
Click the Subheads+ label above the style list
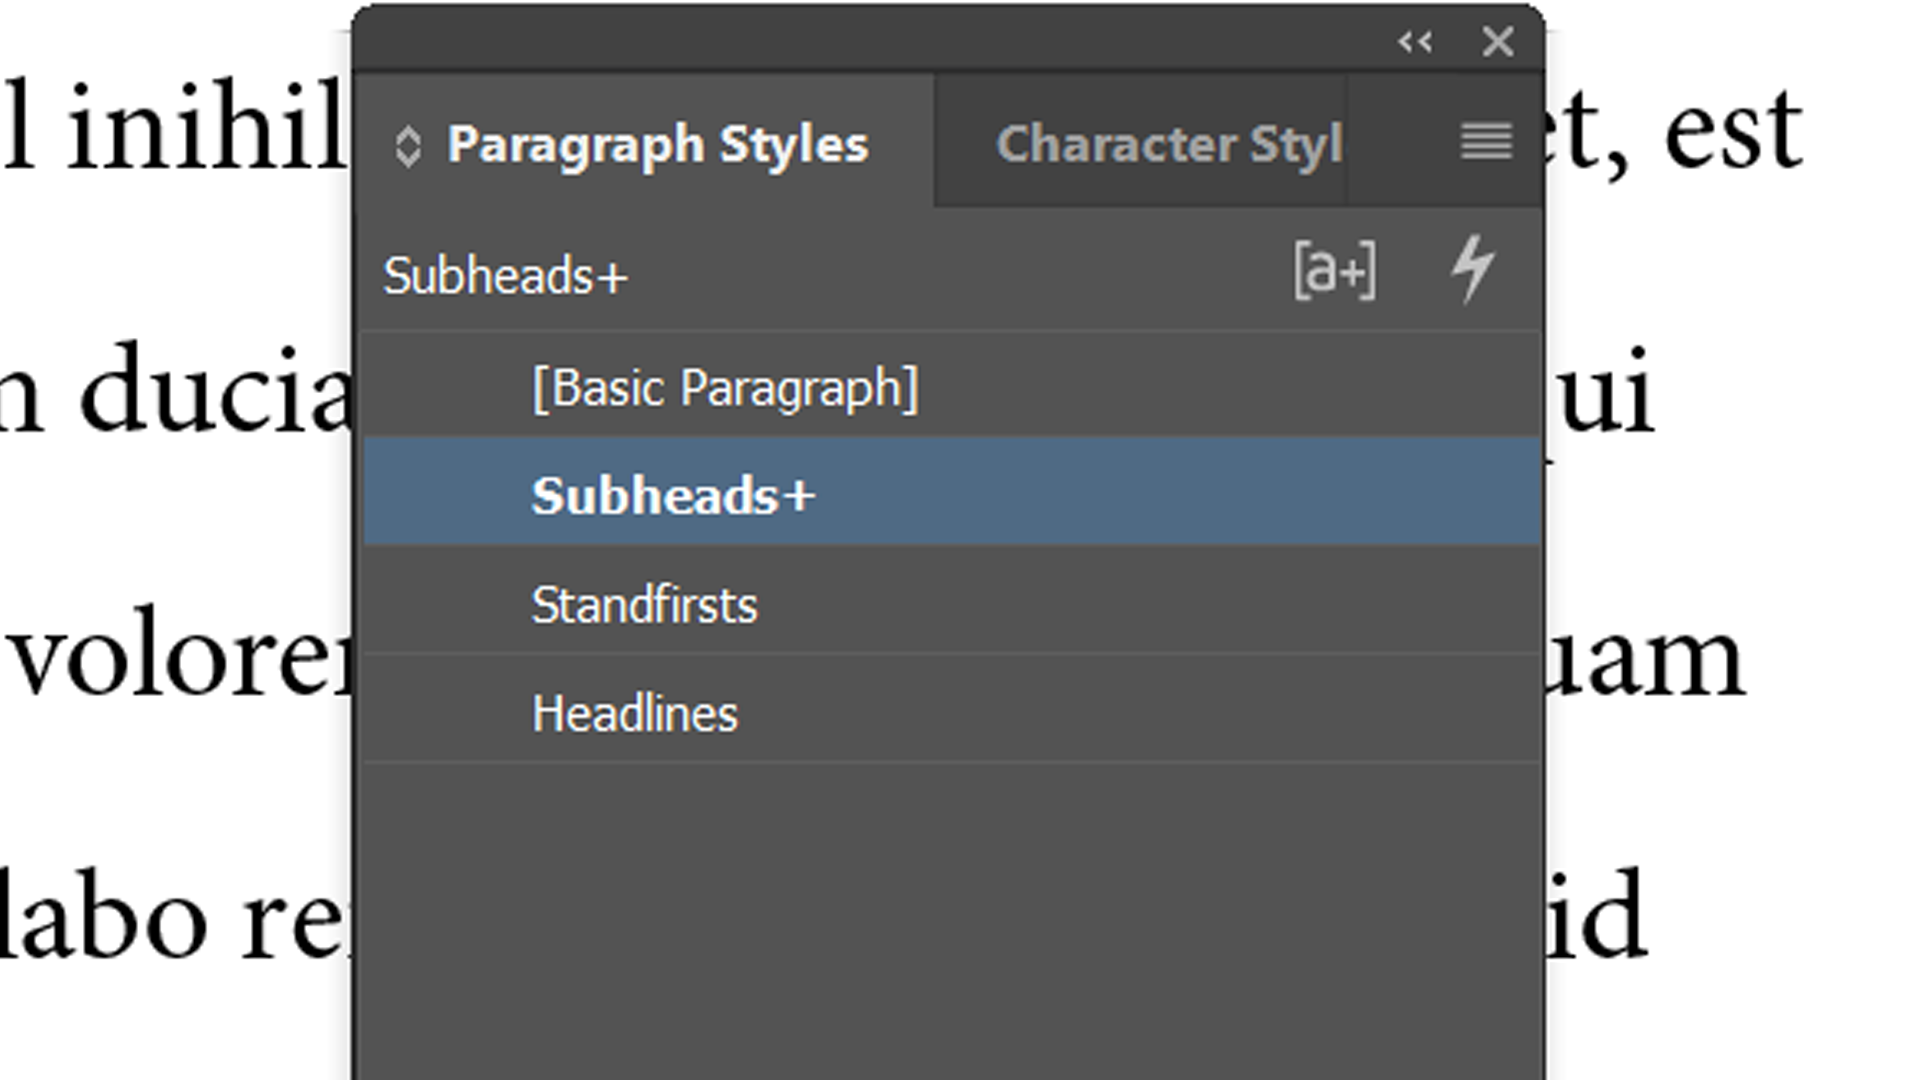(x=505, y=277)
